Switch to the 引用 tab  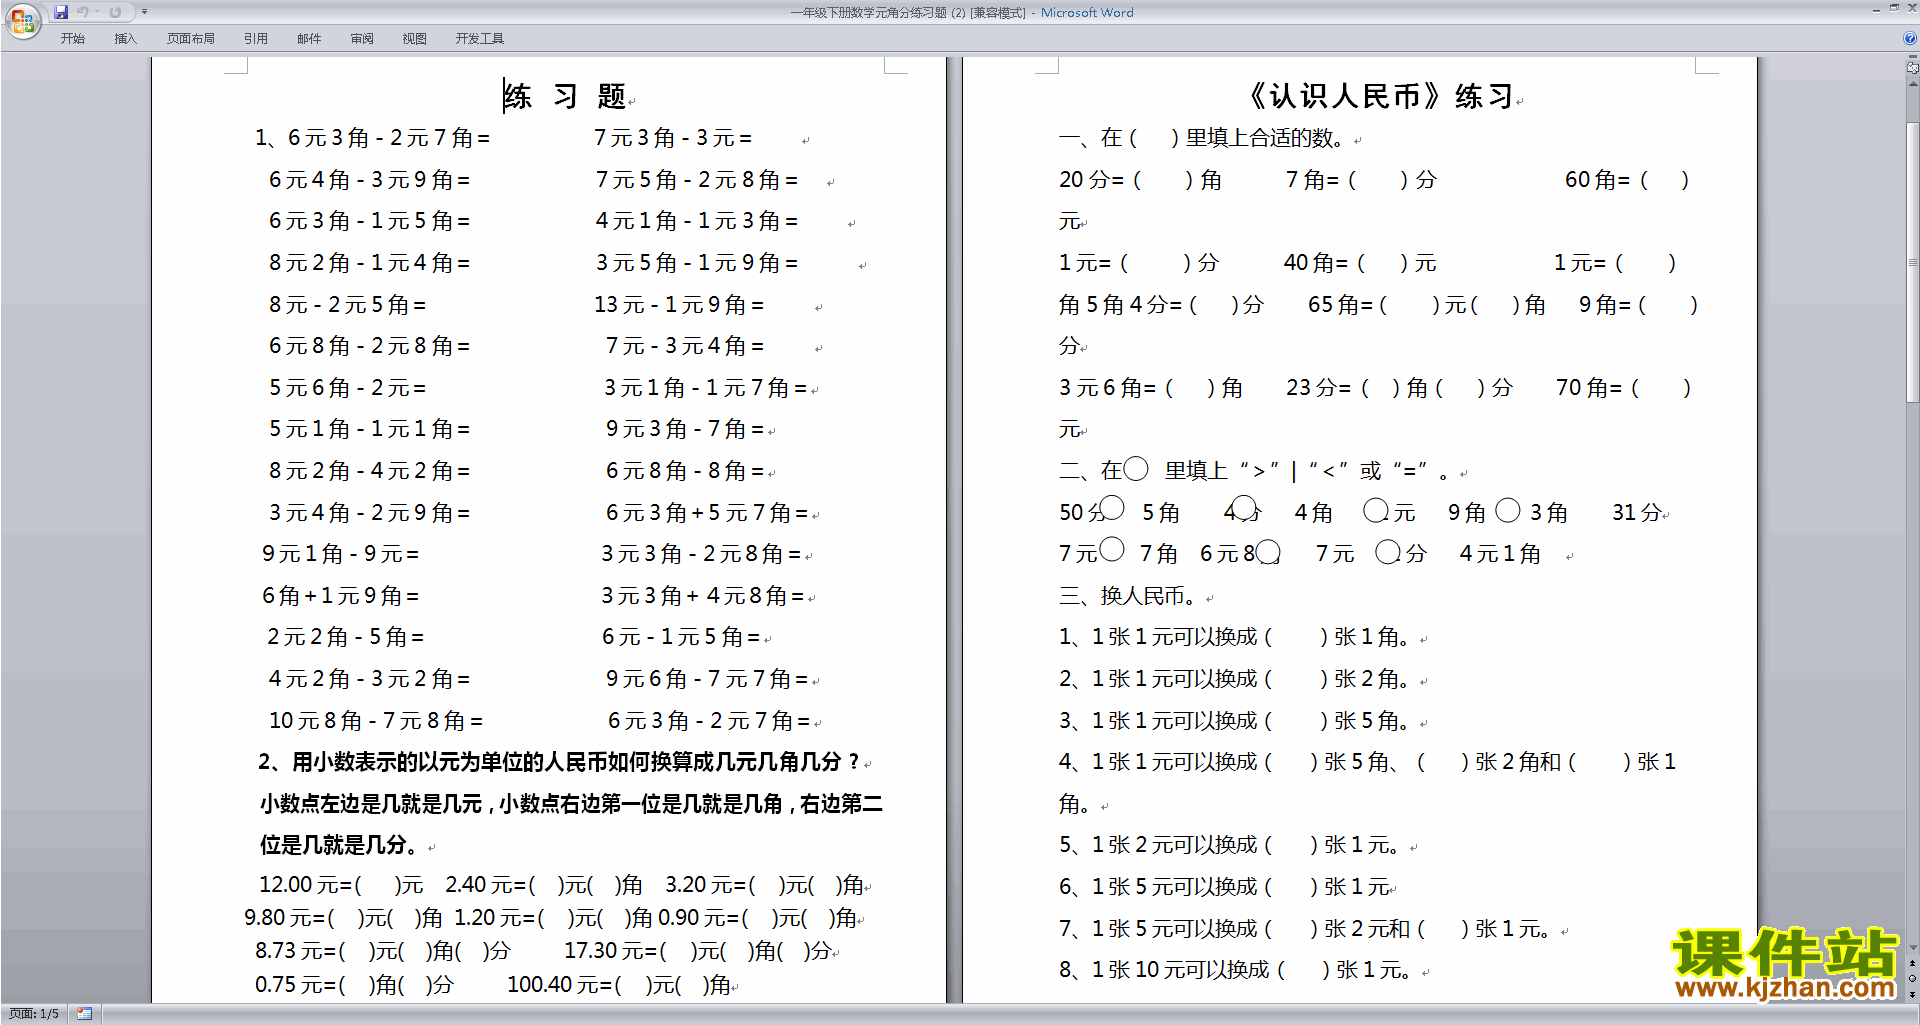255,38
